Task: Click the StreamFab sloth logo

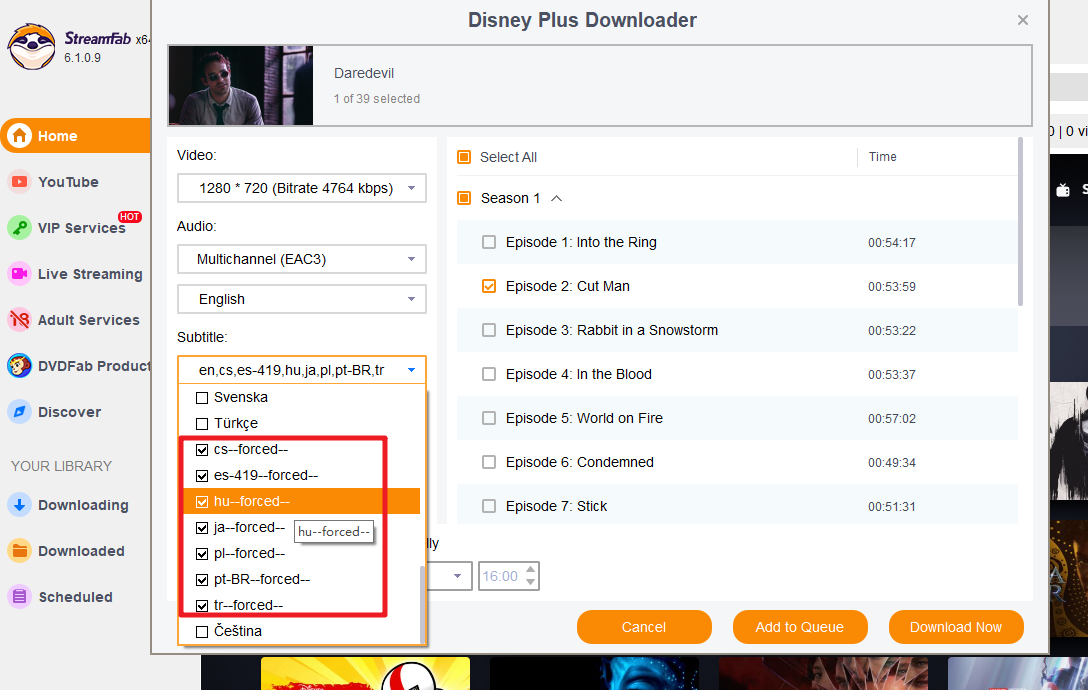Action: tap(31, 47)
